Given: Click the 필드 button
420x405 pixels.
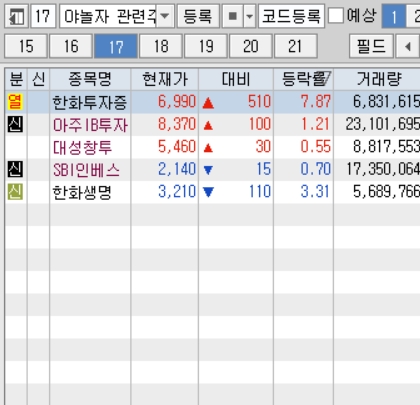Looking at the screenshot, I should click(371, 46).
